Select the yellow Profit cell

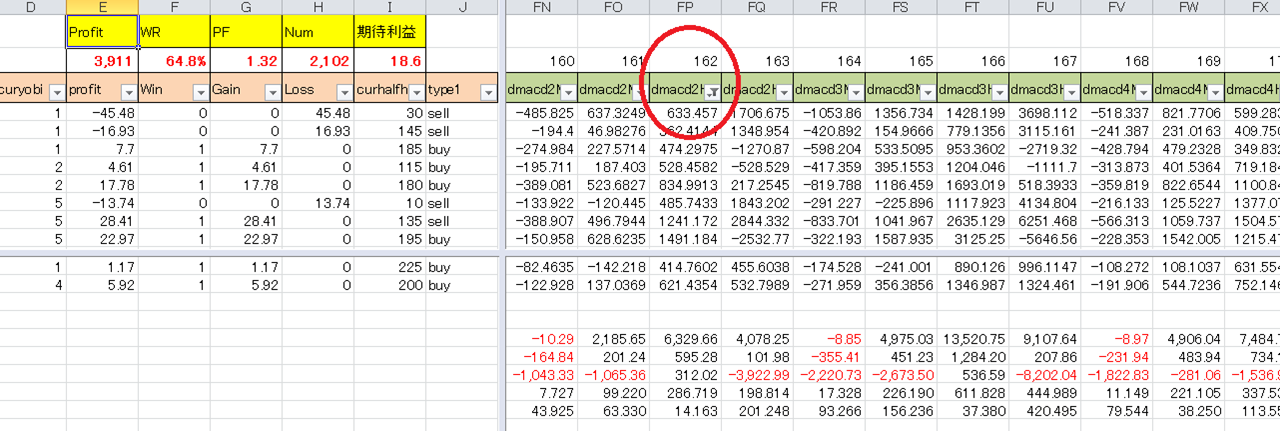pyautogui.click(x=102, y=31)
